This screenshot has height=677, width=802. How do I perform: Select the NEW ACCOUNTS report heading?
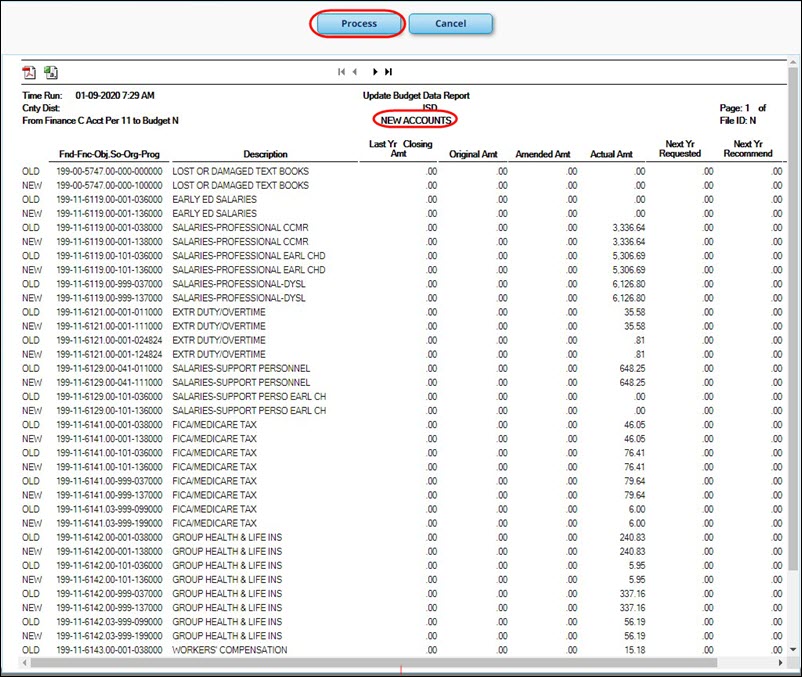coord(417,120)
